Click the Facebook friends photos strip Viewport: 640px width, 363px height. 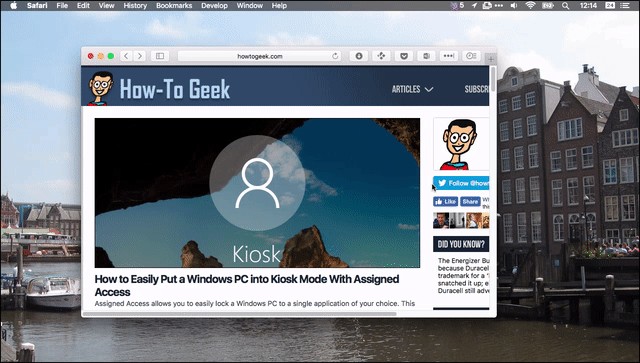461,220
